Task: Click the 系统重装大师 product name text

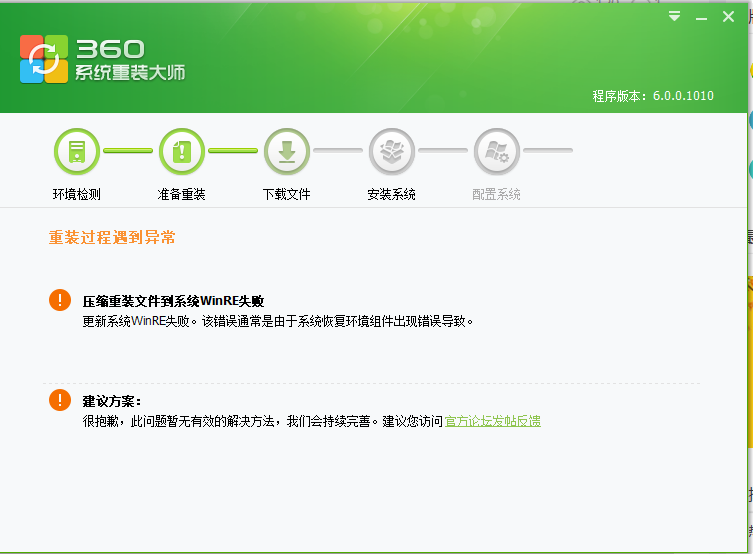Action: tap(130, 73)
